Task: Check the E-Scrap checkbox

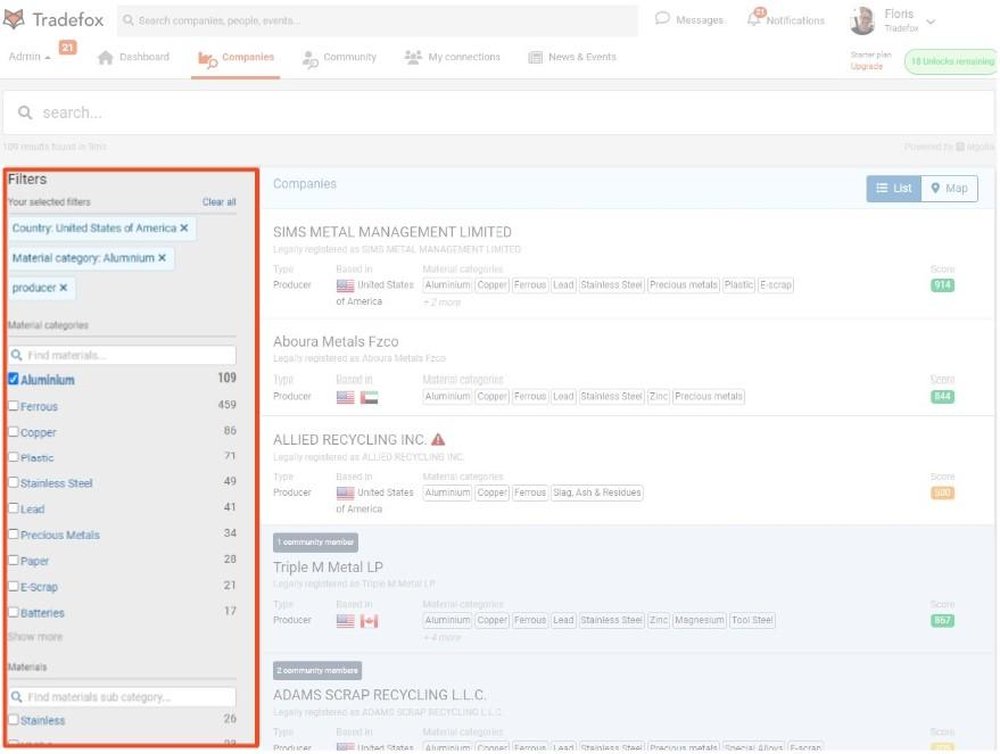Action: pyautogui.click(x=13, y=586)
